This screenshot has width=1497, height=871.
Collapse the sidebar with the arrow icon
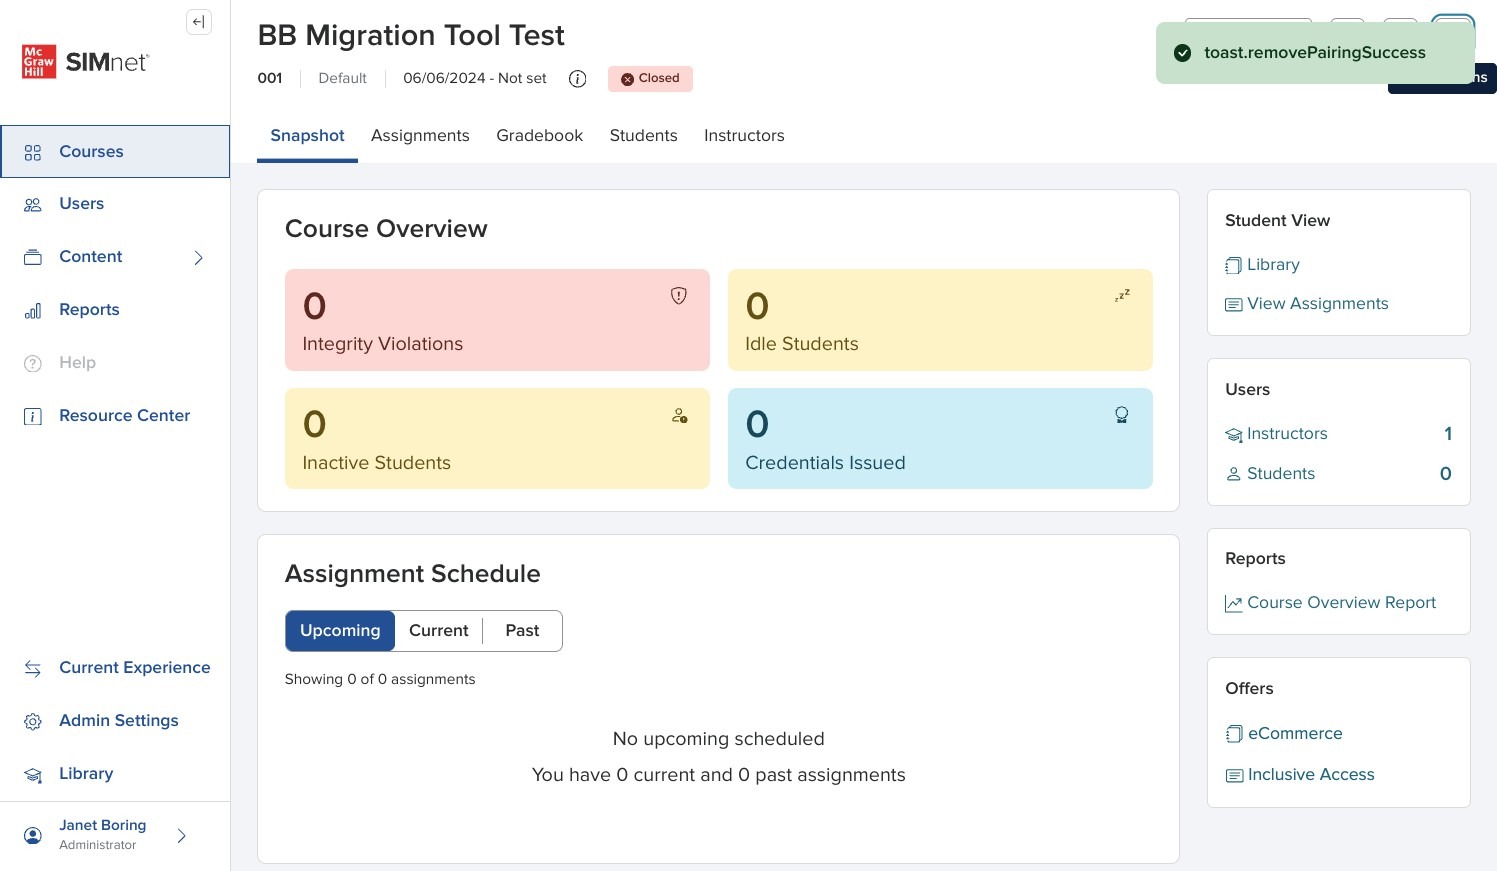[199, 22]
